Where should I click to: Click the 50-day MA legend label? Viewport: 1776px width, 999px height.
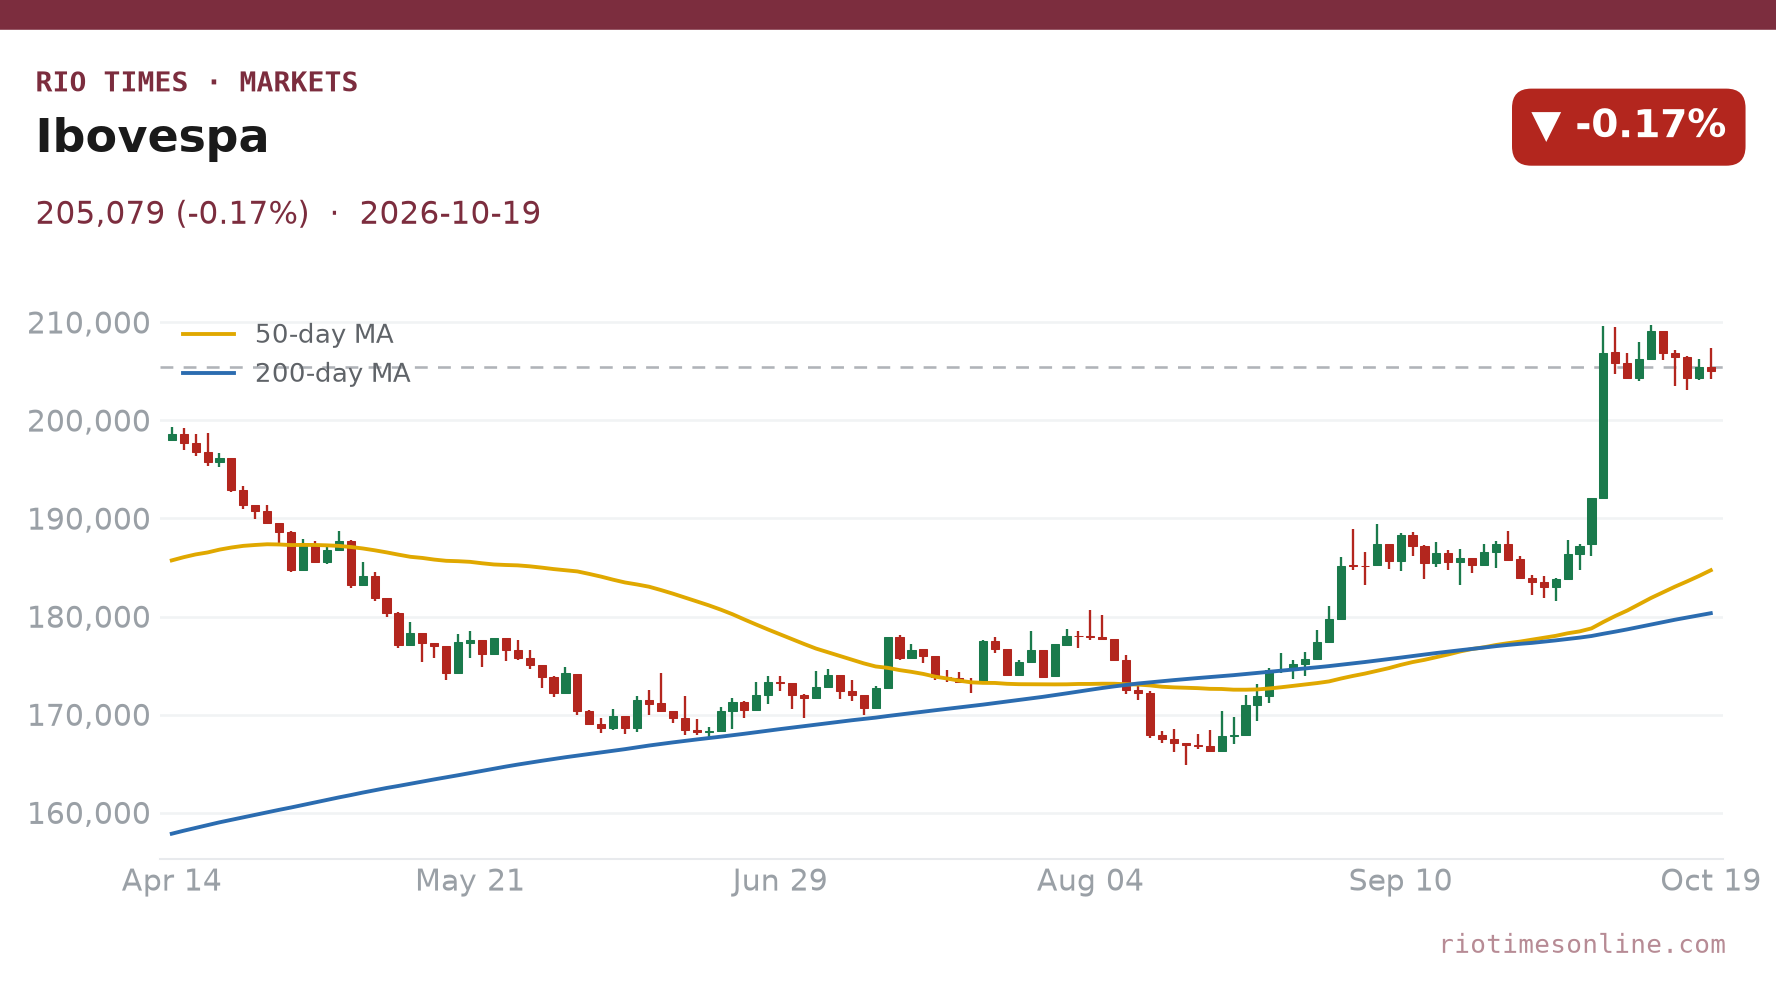click(x=324, y=334)
